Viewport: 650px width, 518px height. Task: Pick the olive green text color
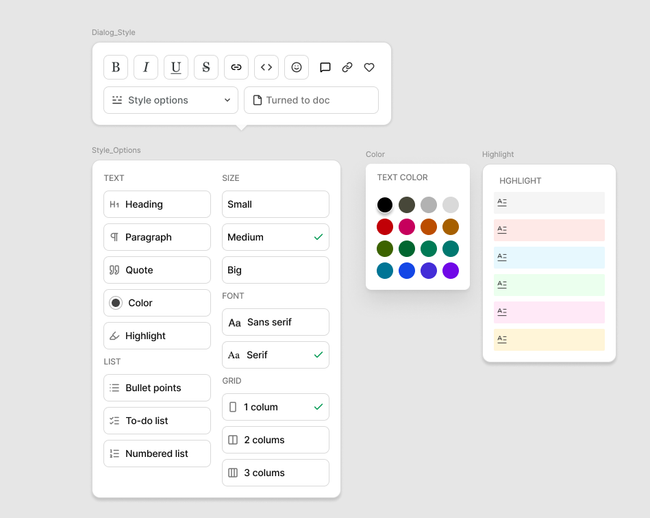[x=385, y=249]
